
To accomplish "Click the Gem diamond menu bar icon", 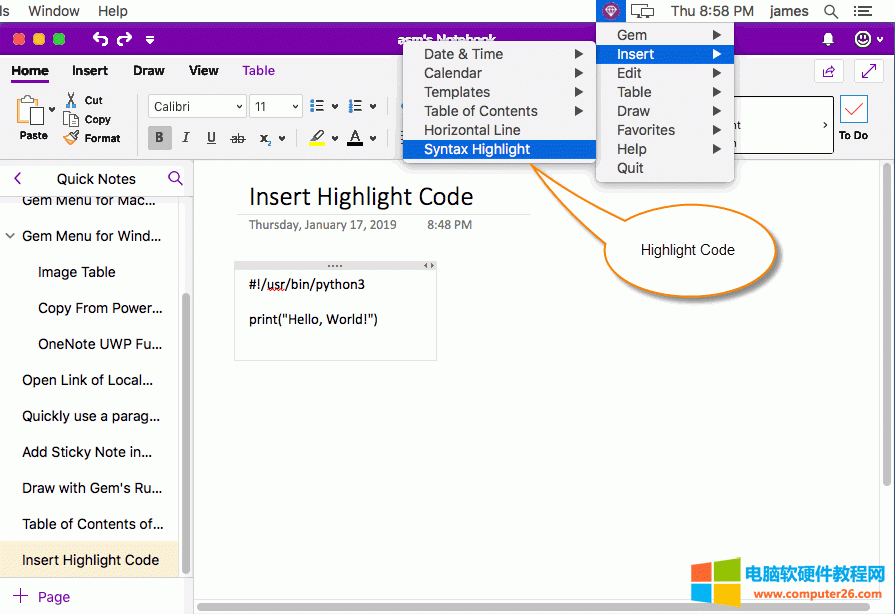I will 611,11.
